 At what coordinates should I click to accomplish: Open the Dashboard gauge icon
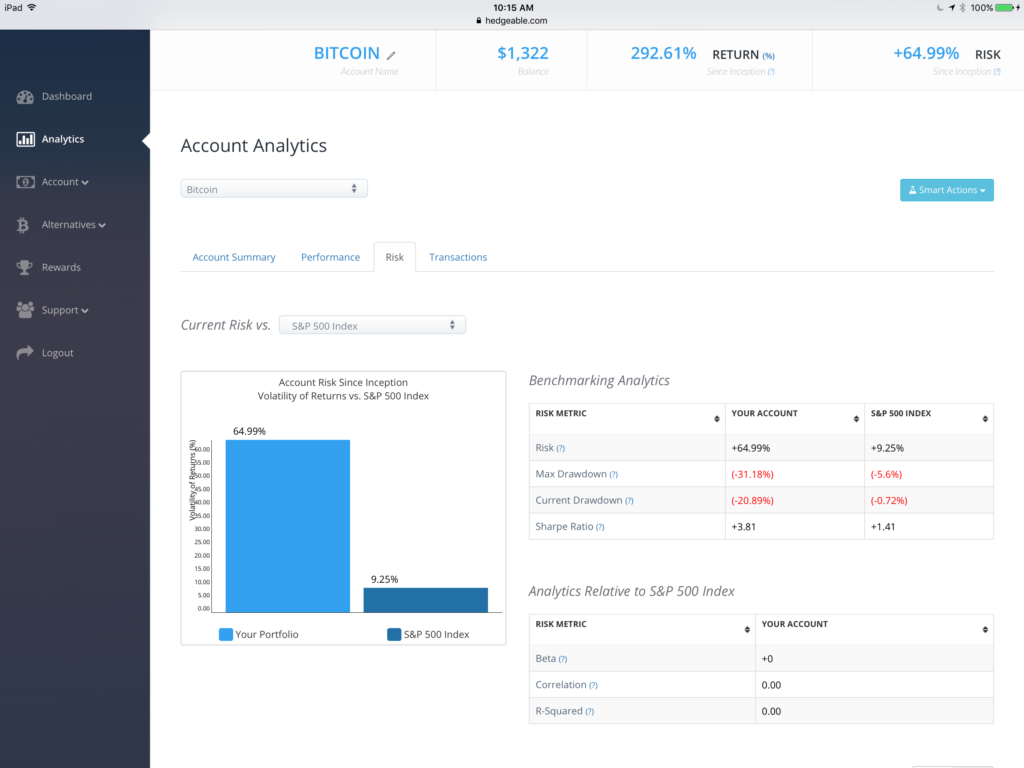pos(25,97)
